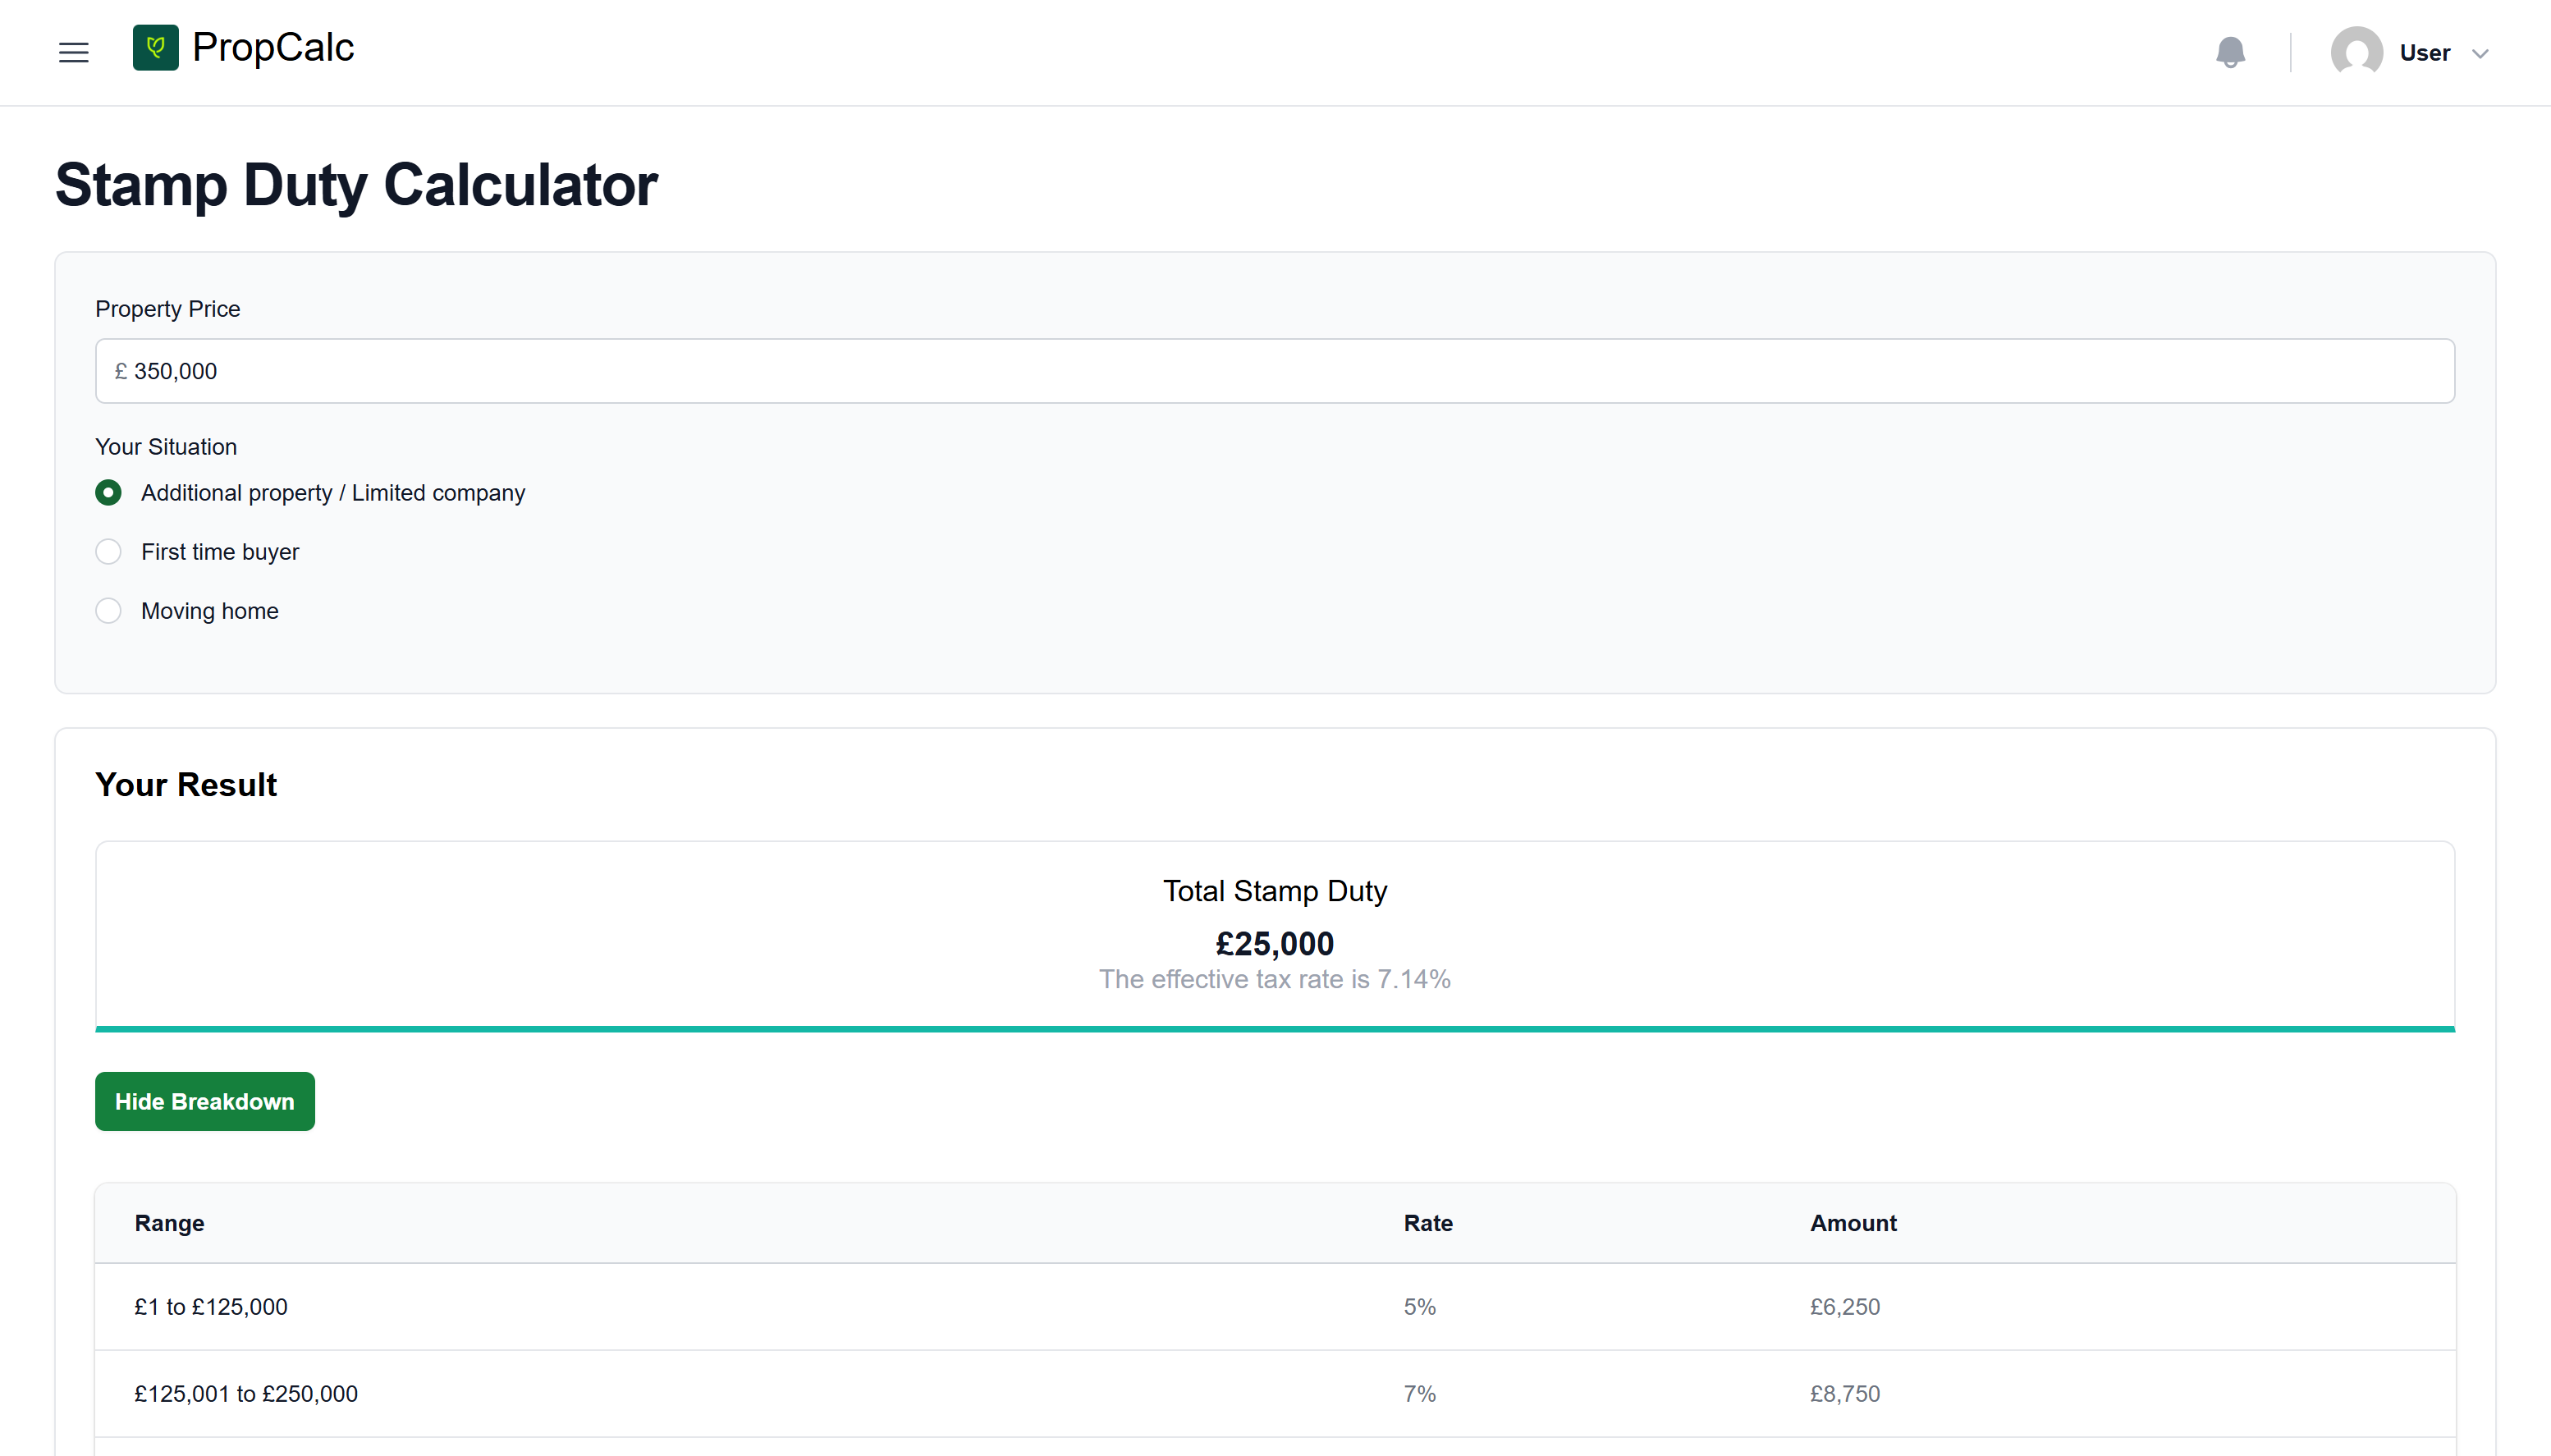This screenshot has width=2551, height=1456.
Task: Click the pound symbol in price field
Action: 121,371
